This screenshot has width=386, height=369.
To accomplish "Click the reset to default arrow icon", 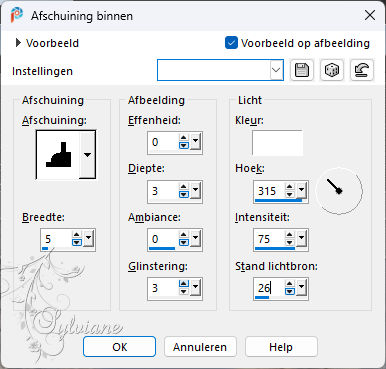I will 362,70.
